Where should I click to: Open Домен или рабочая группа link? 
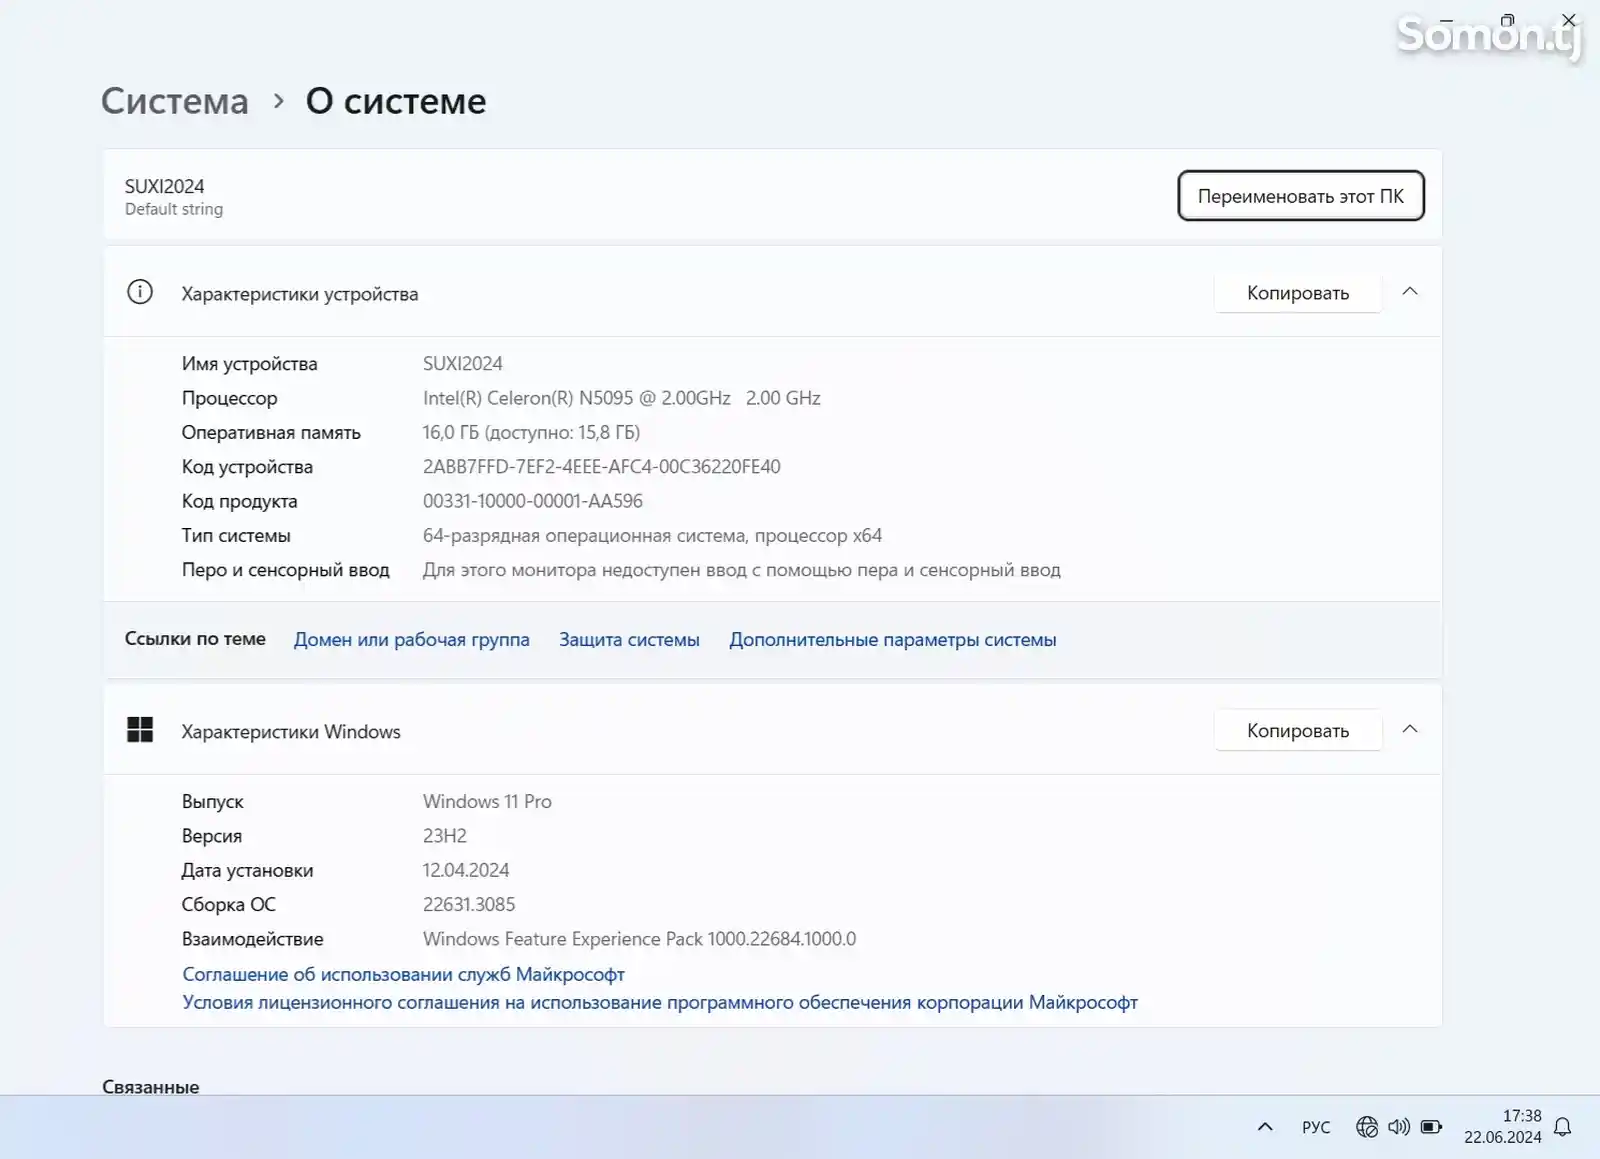coord(412,640)
